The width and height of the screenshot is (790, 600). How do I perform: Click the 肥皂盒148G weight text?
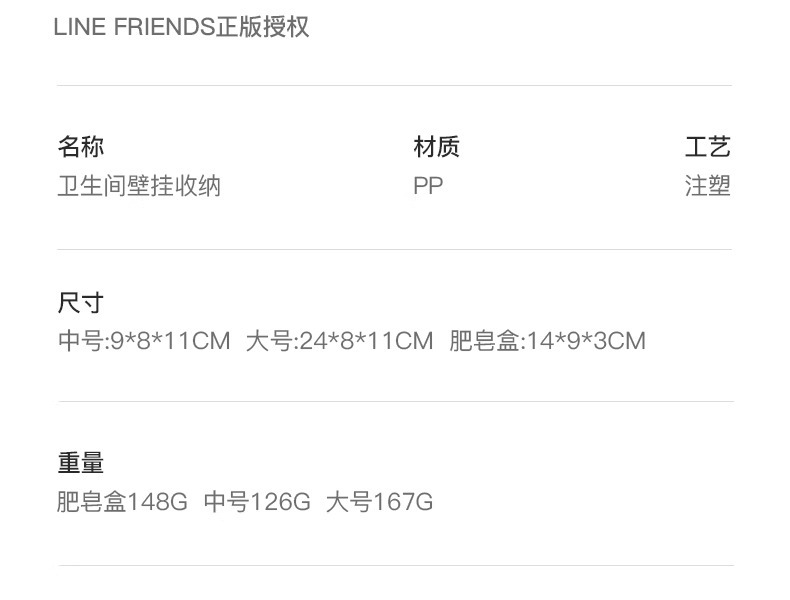point(122,501)
